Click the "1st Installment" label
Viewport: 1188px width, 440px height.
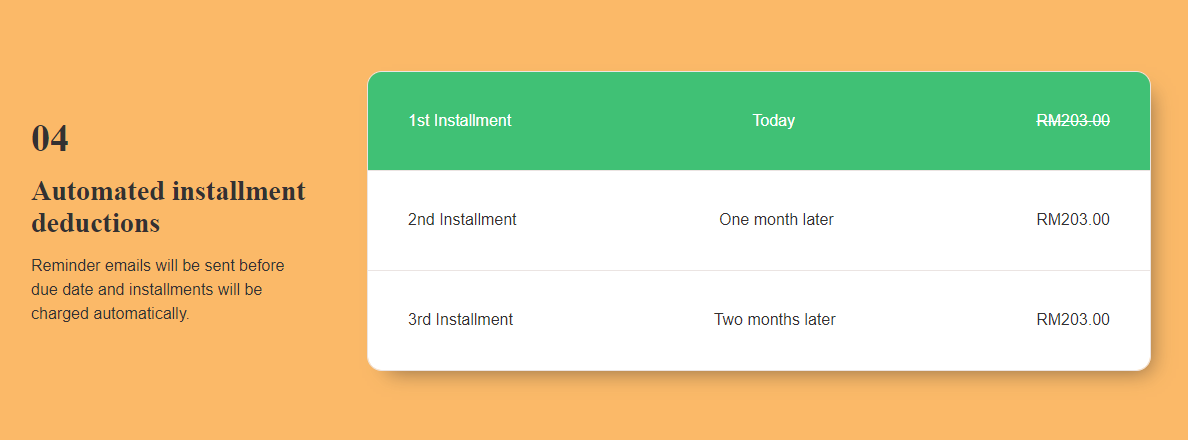click(x=460, y=120)
